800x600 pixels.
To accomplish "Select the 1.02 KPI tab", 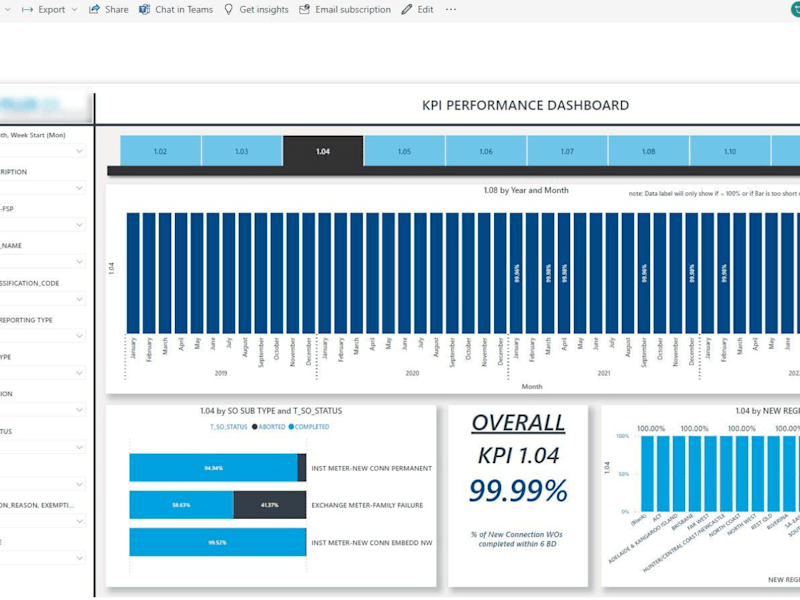I will 161,151.
